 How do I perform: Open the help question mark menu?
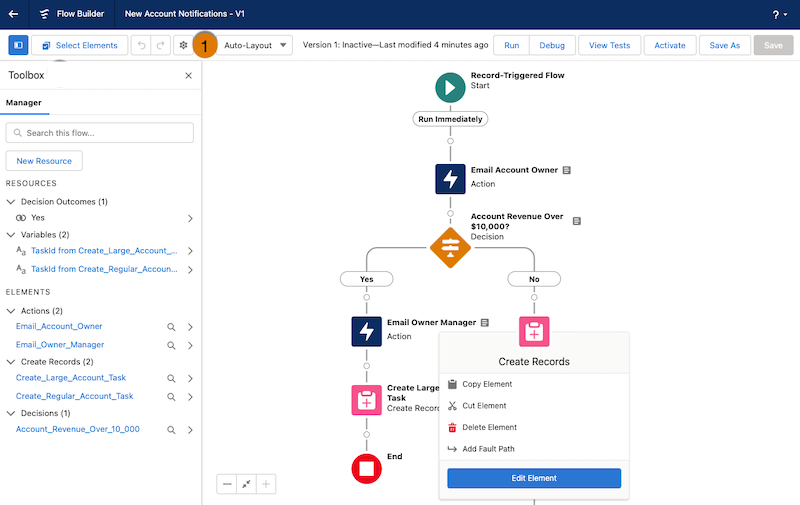pos(780,15)
